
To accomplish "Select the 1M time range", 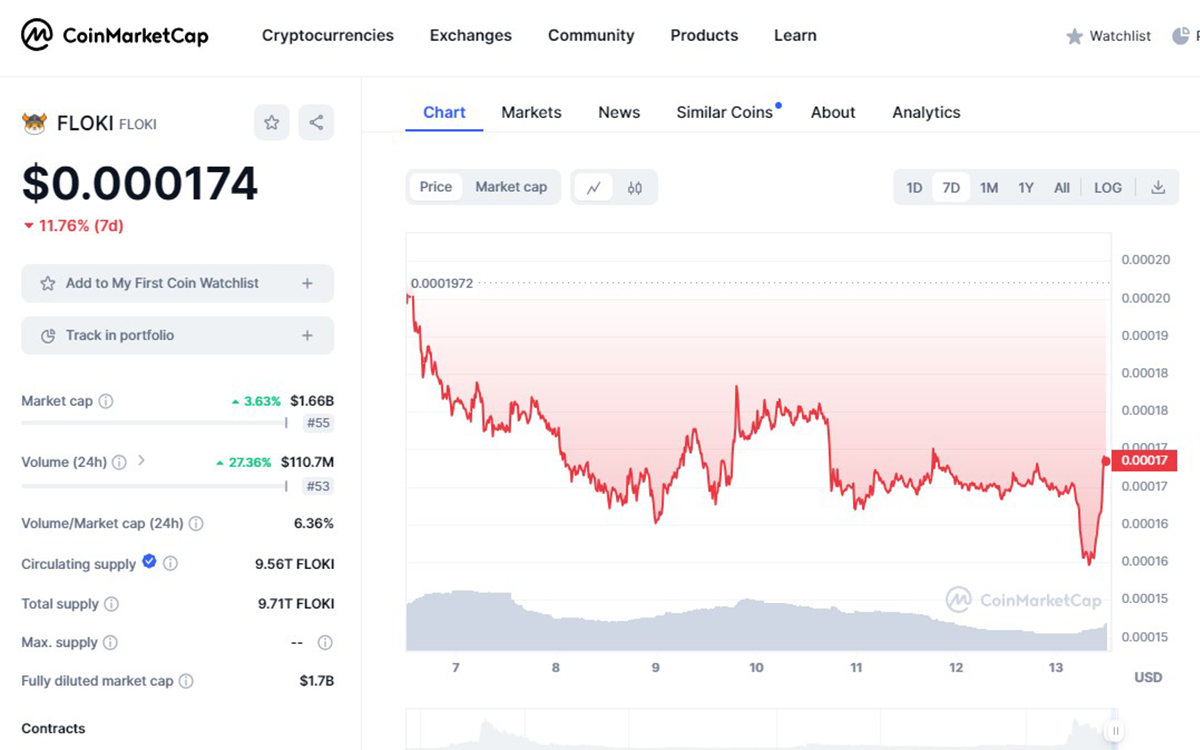I will (989, 187).
